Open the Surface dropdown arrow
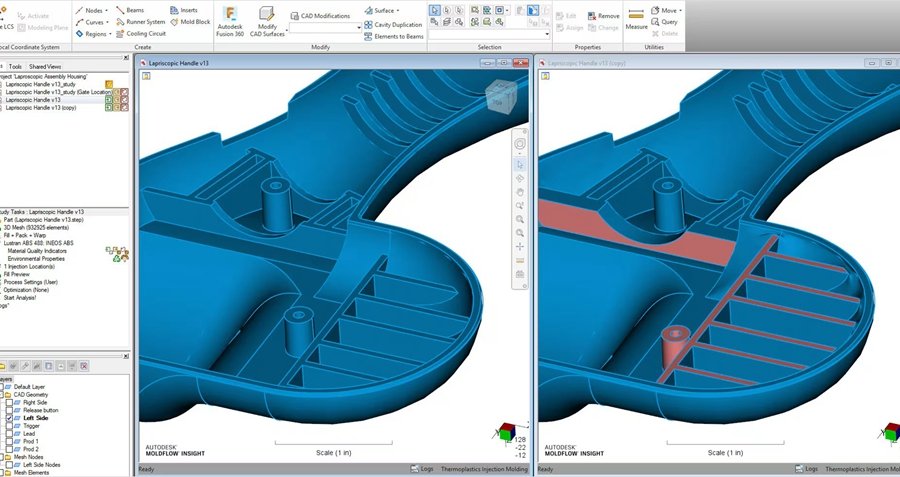The height and width of the screenshot is (477, 900). pos(398,10)
